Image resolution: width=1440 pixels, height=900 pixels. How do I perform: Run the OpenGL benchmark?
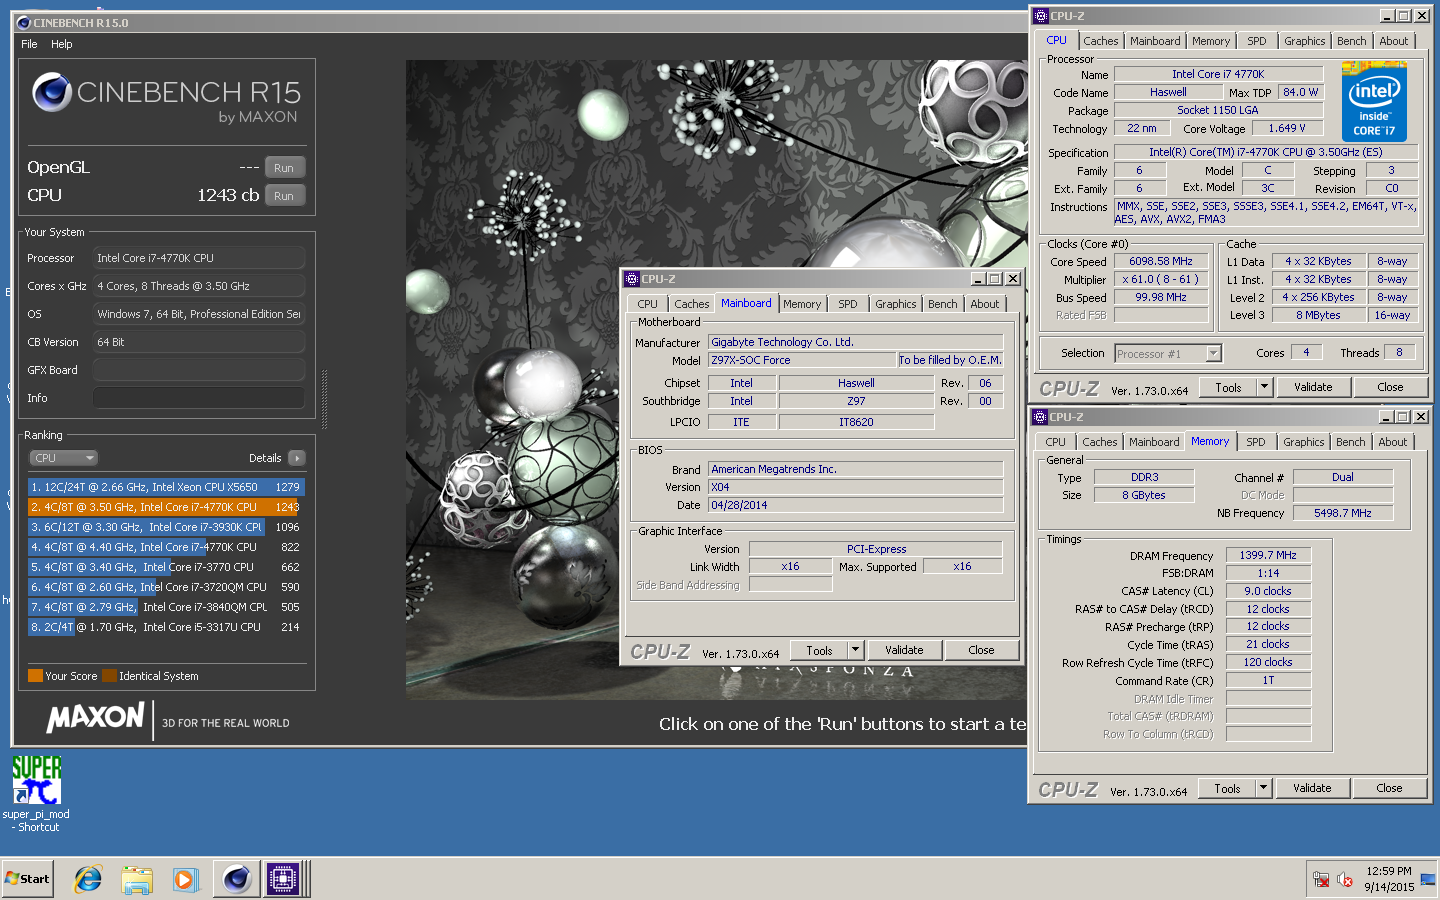[284, 168]
